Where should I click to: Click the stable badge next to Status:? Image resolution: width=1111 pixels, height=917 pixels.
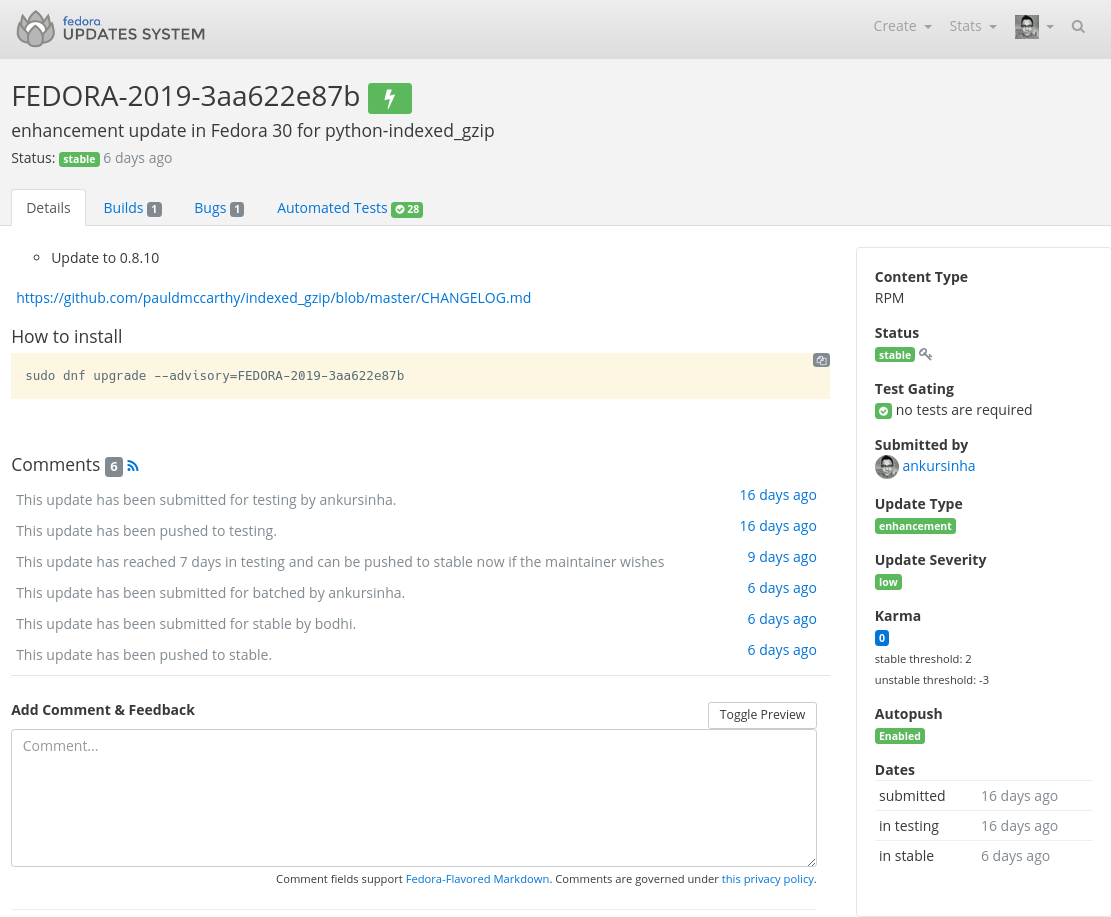[79, 159]
